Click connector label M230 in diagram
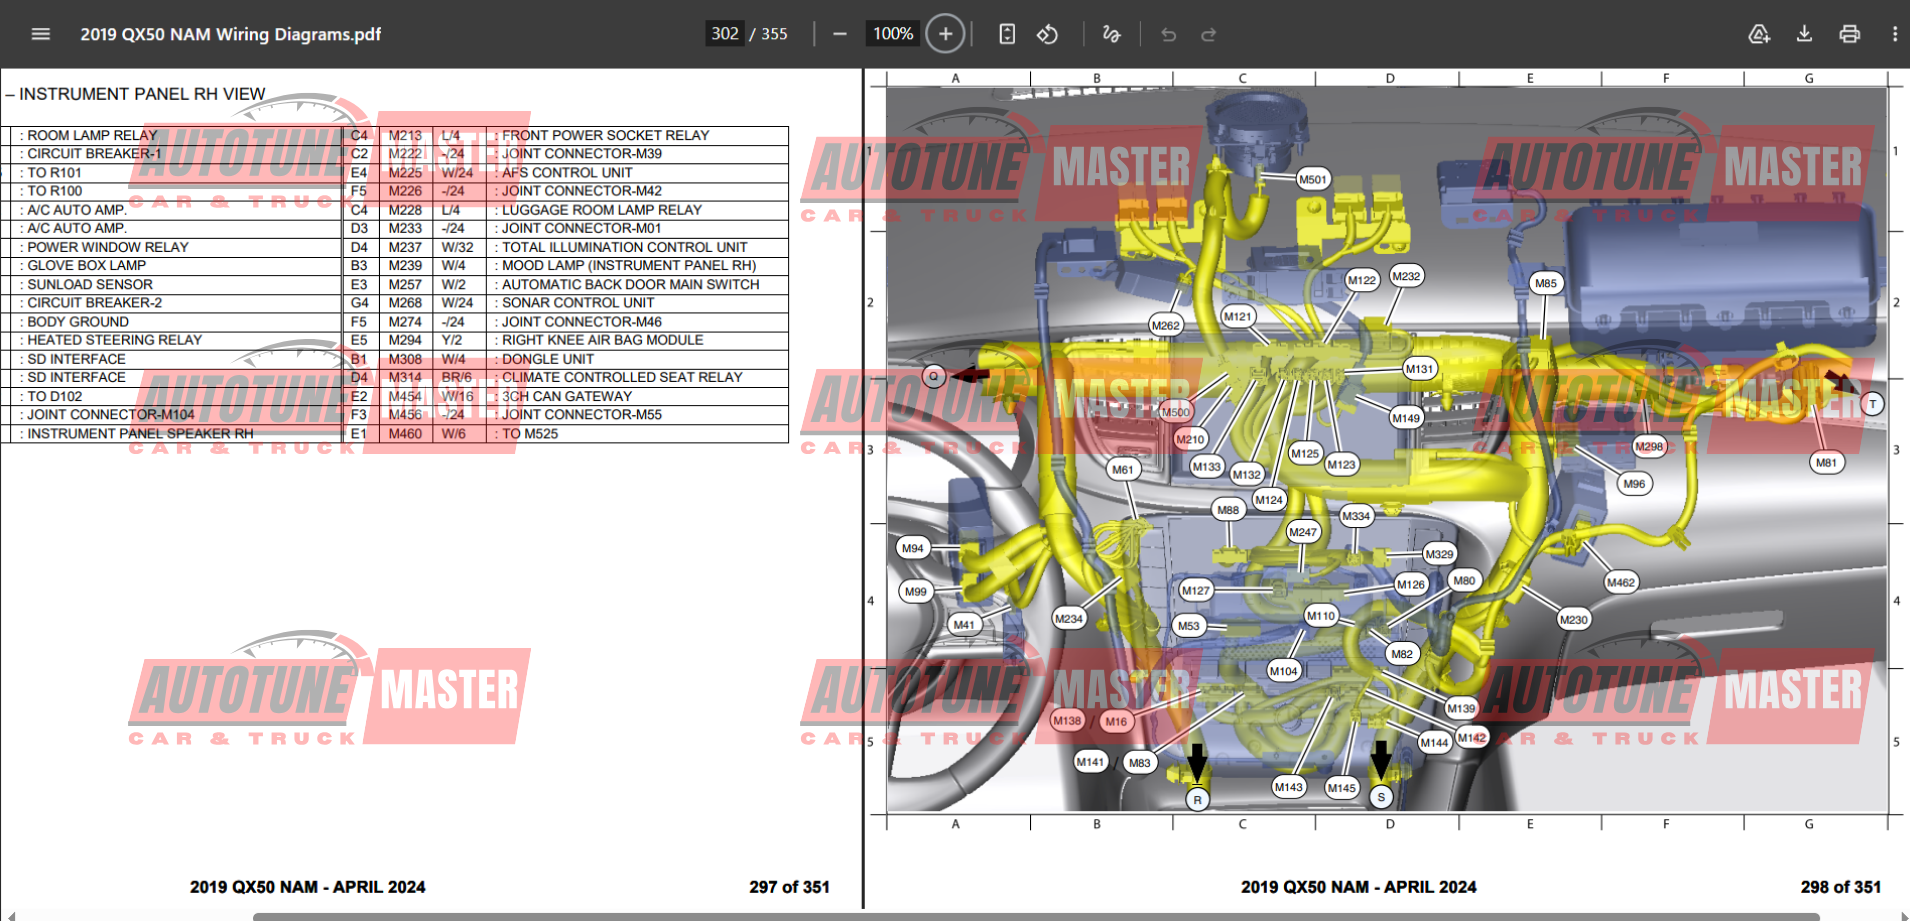The width and height of the screenshot is (1910, 921). [1574, 619]
